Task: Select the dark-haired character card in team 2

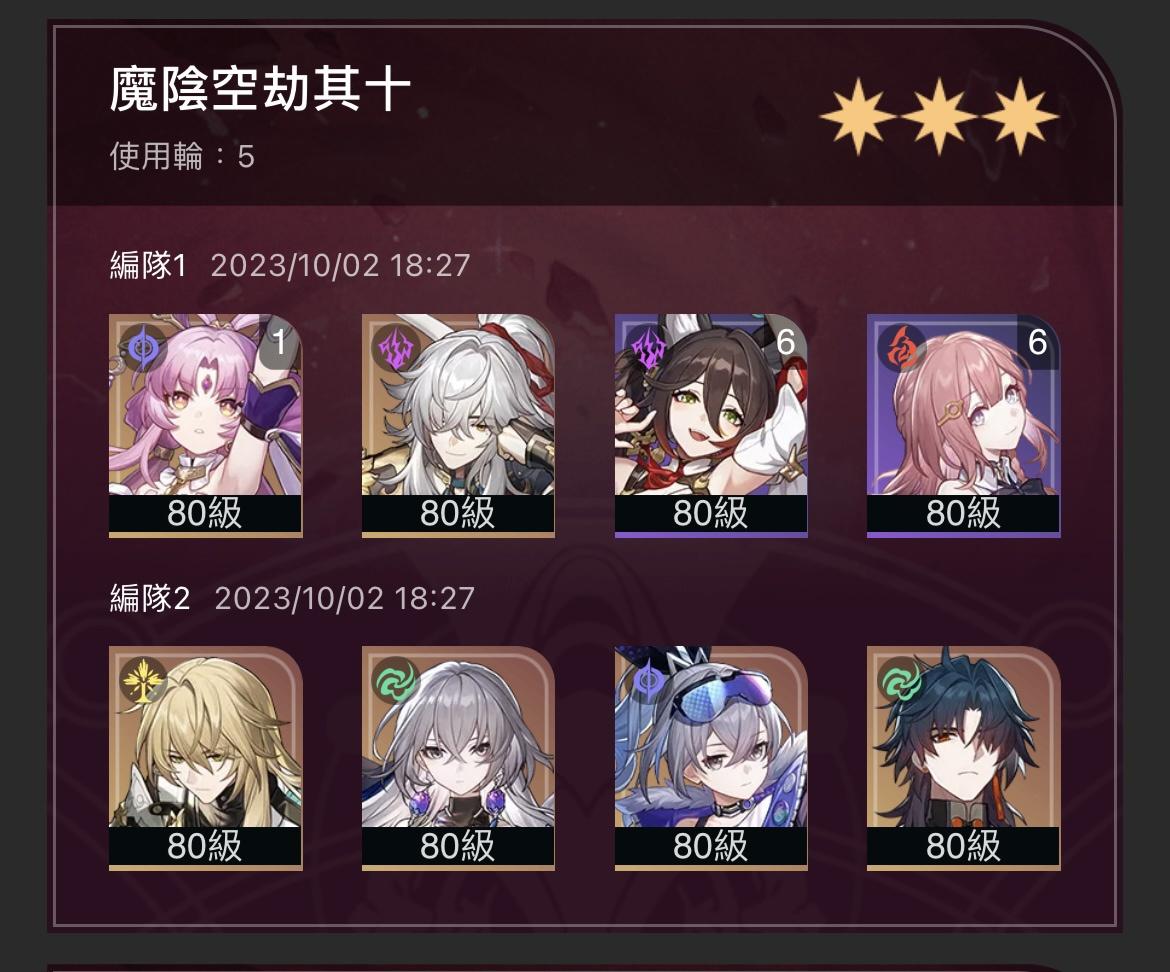Action: pos(963,758)
